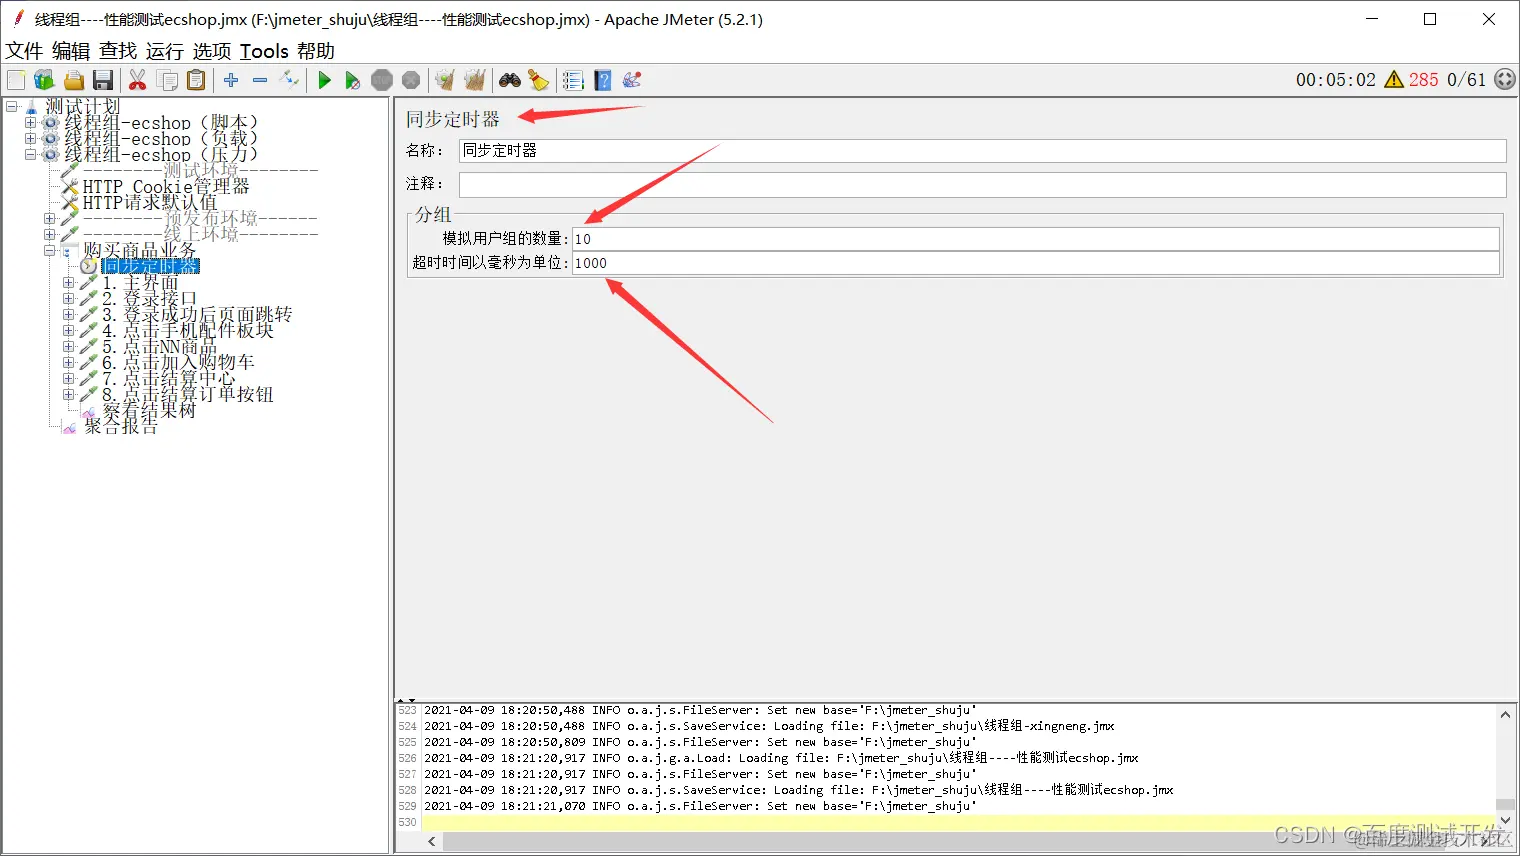Screen dimensions: 1520x856
Task: Open the Tools menu
Action: point(264,51)
